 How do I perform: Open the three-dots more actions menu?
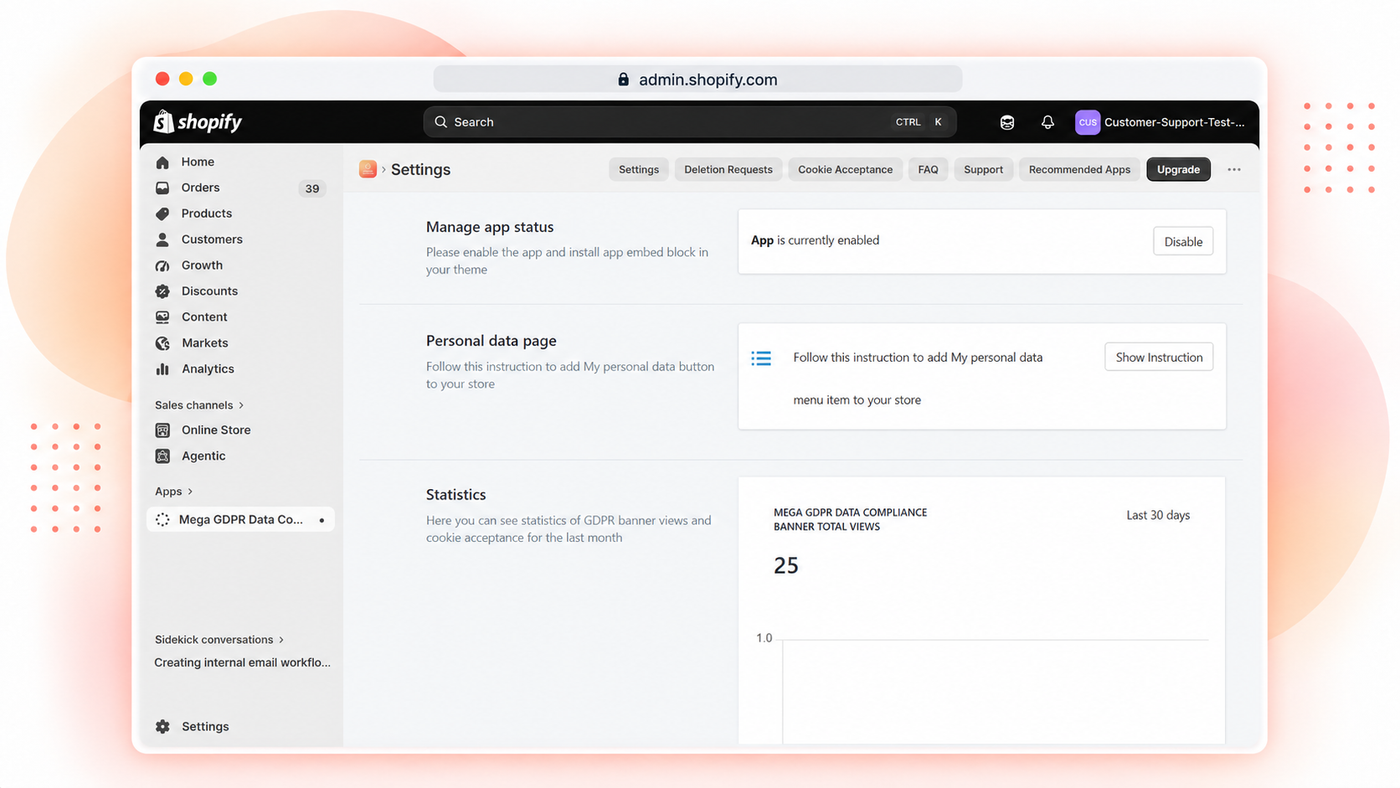point(1234,170)
